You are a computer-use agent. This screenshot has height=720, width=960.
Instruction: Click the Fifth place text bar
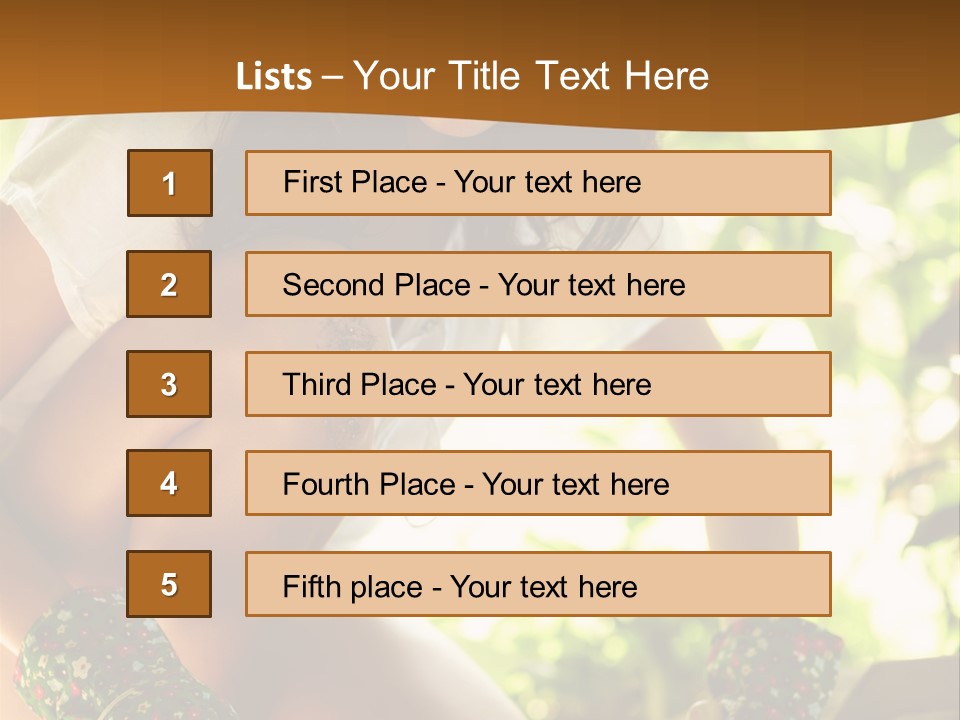pos(538,584)
